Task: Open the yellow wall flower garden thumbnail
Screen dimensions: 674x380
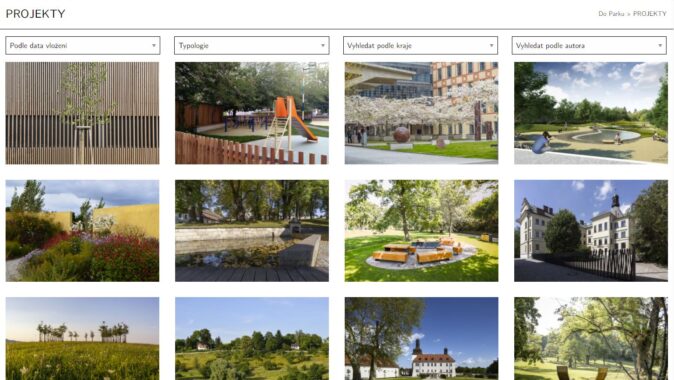Action: tap(82, 231)
